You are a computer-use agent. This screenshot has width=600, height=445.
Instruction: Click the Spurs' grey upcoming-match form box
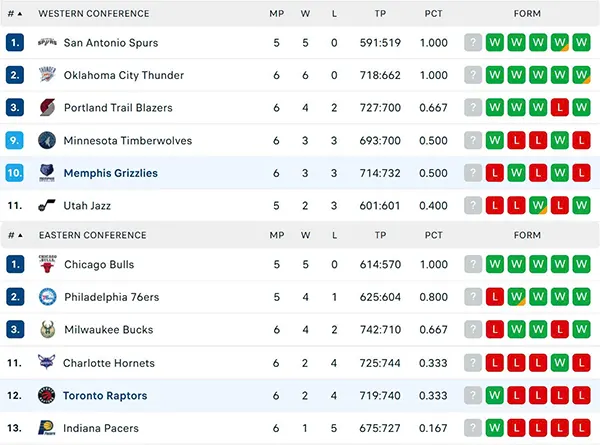pos(473,43)
